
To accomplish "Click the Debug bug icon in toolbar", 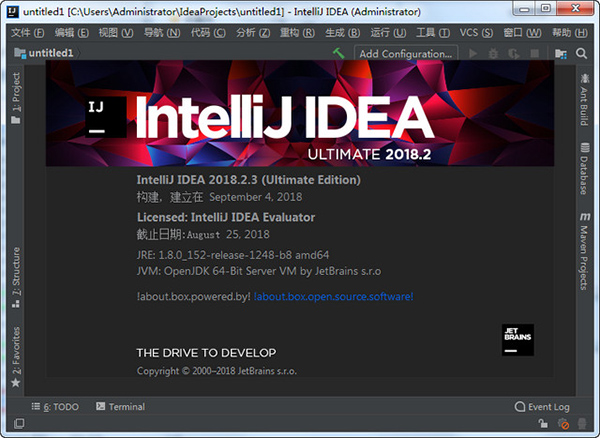I will 493,54.
